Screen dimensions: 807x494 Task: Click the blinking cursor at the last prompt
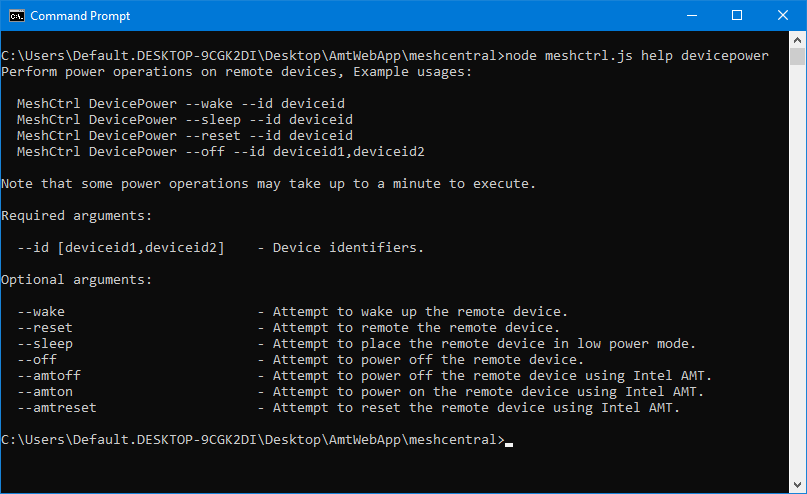tap(509, 441)
